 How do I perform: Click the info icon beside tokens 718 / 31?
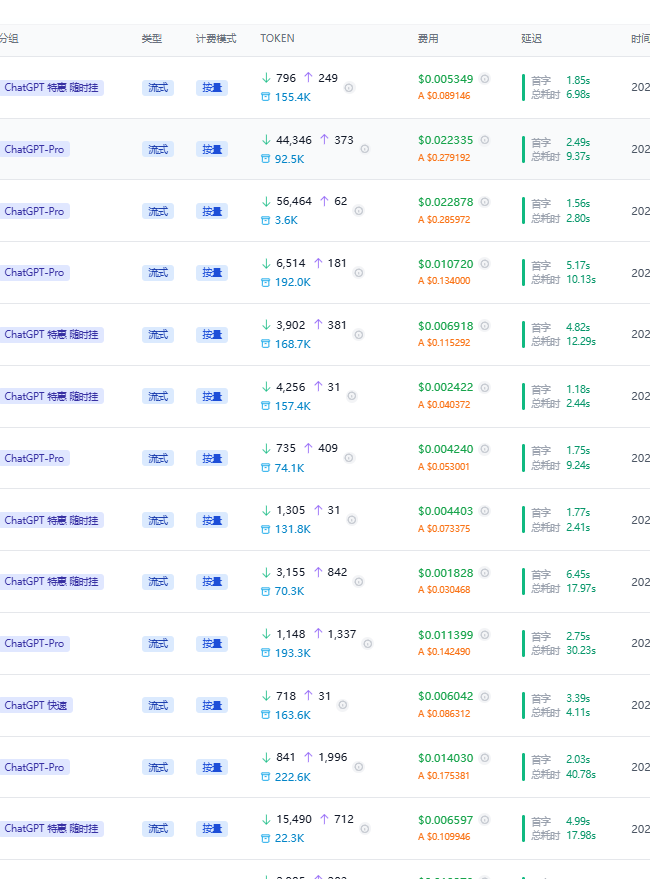[x=343, y=705]
